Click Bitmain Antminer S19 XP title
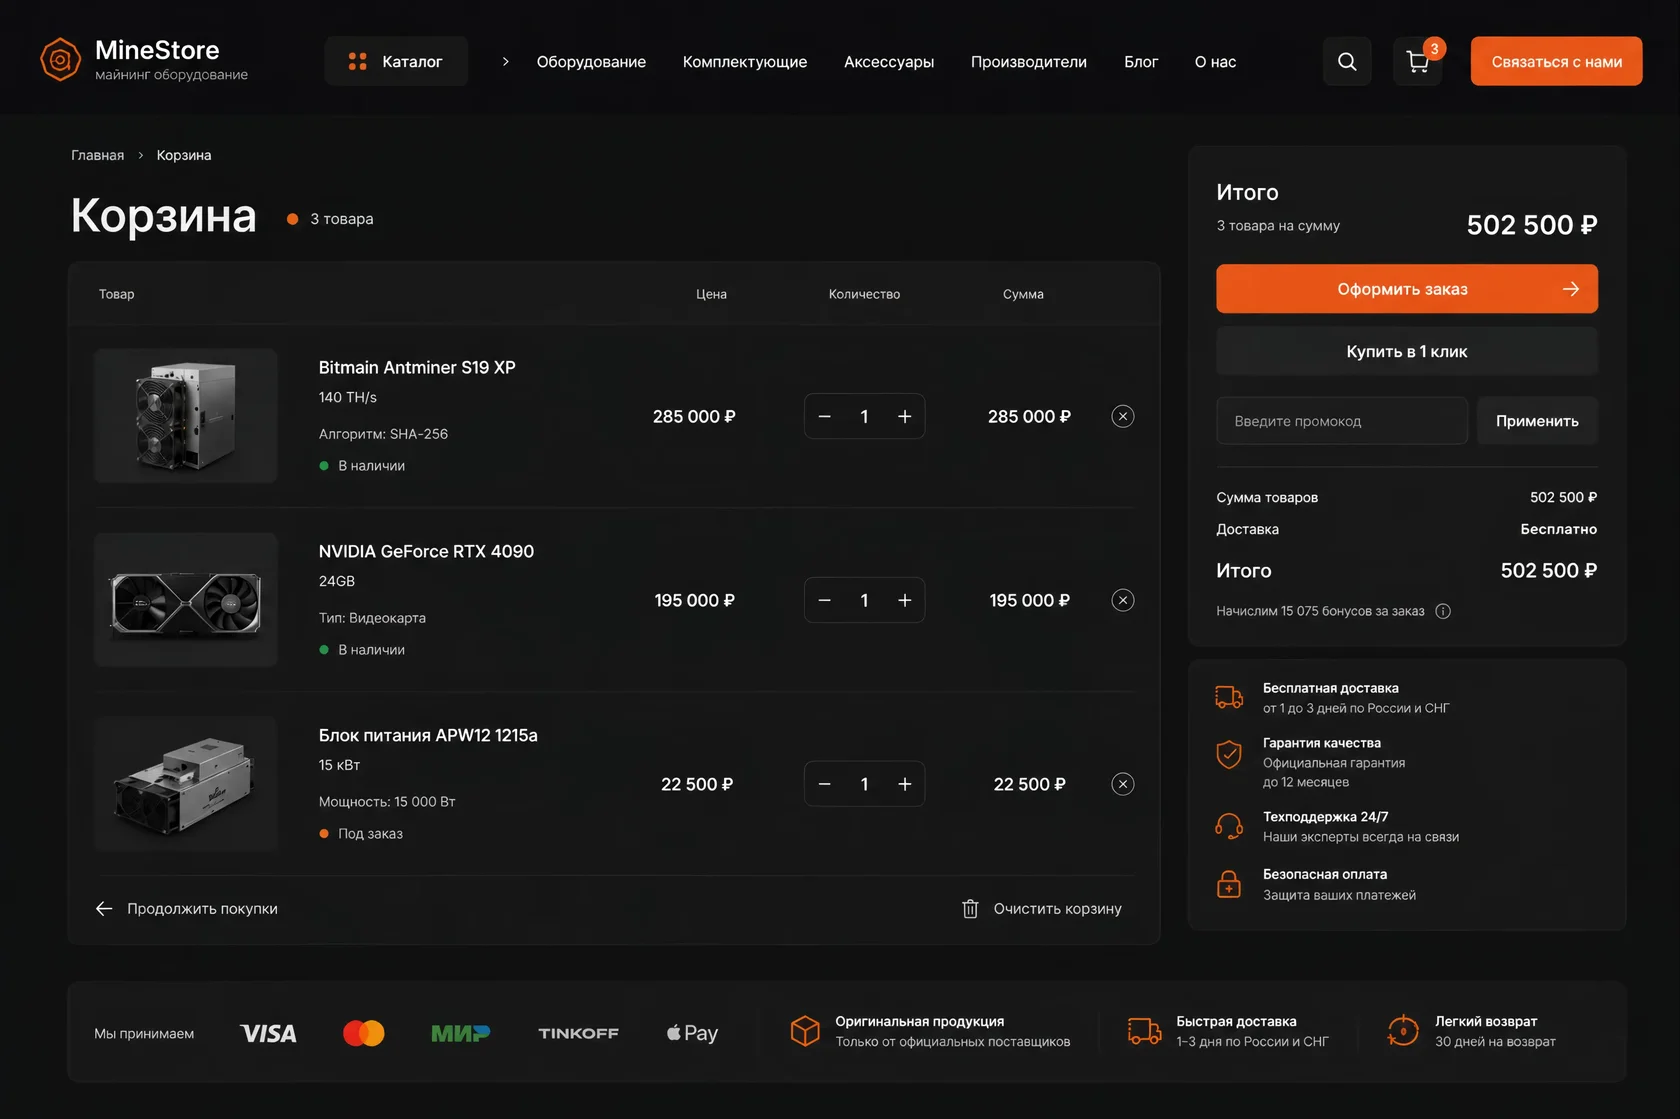Viewport: 1680px width, 1119px height. 417,367
